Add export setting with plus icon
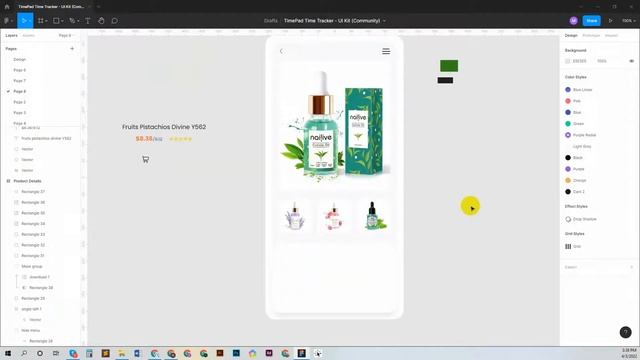The image size is (640, 360). [x=631, y=267]
